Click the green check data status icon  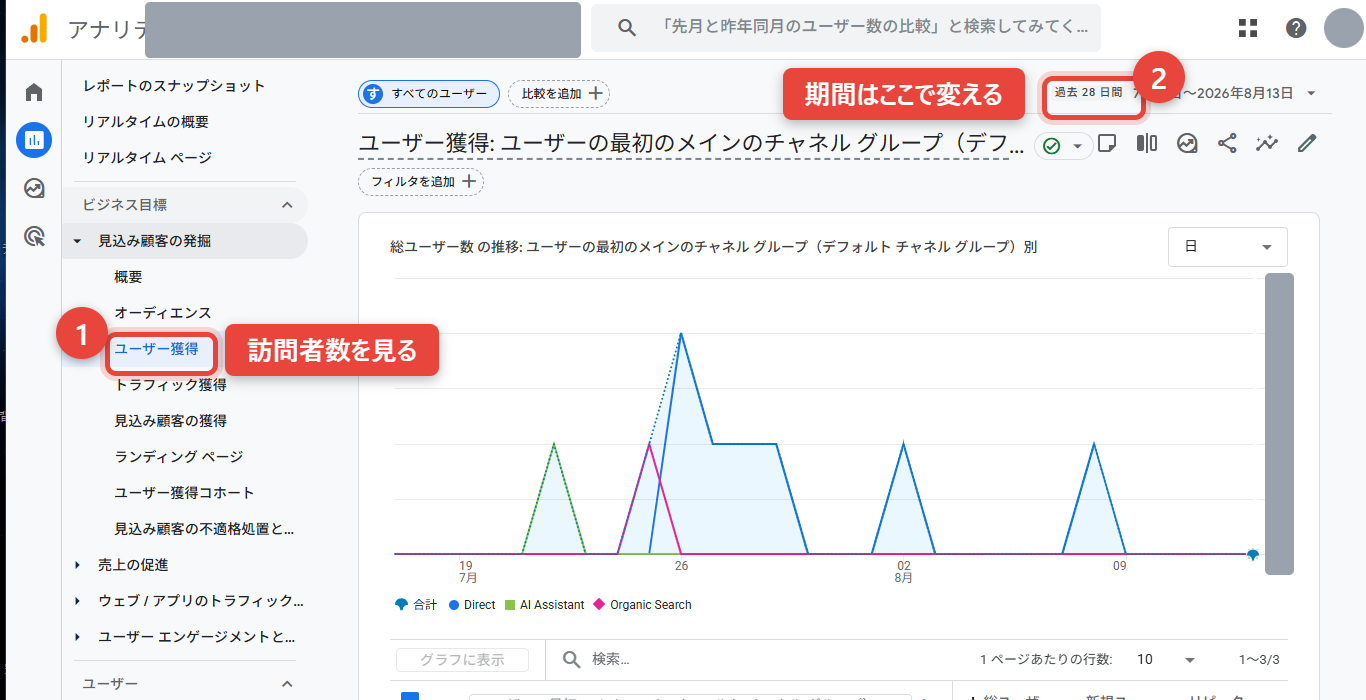(1051, 146)
